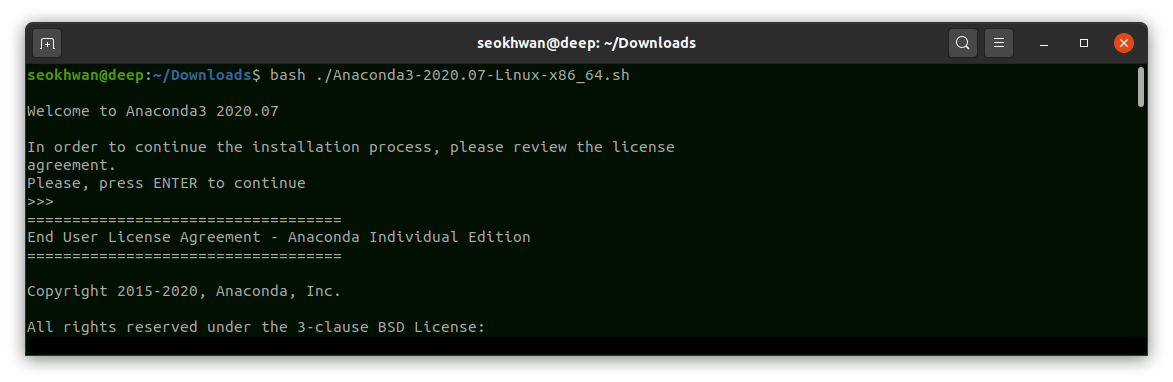
Task: Click the bash ./Anaconda3-2020.07-Linux-x86_64.sh command
Action: (x=450, y=76)
